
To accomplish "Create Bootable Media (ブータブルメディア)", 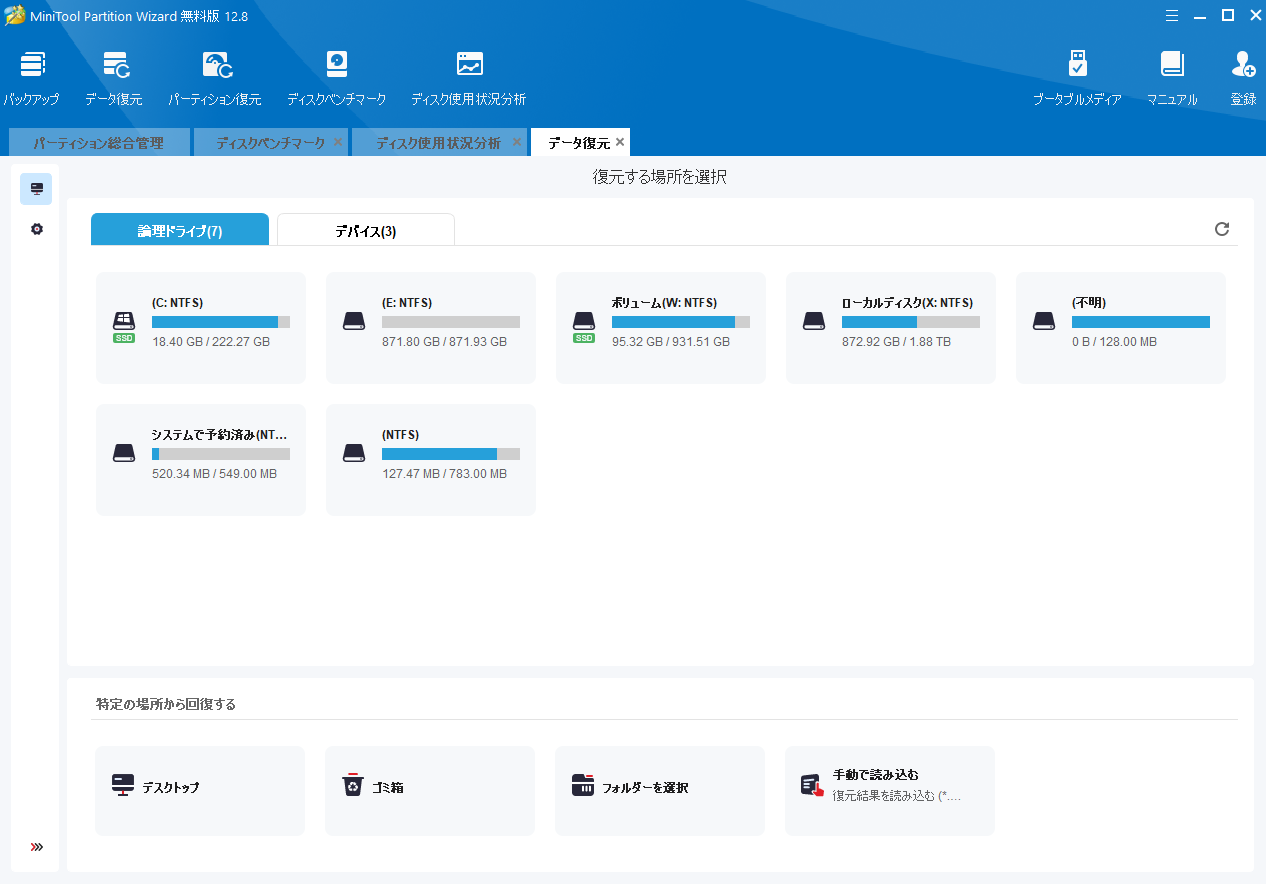I will coord(1077,77).
